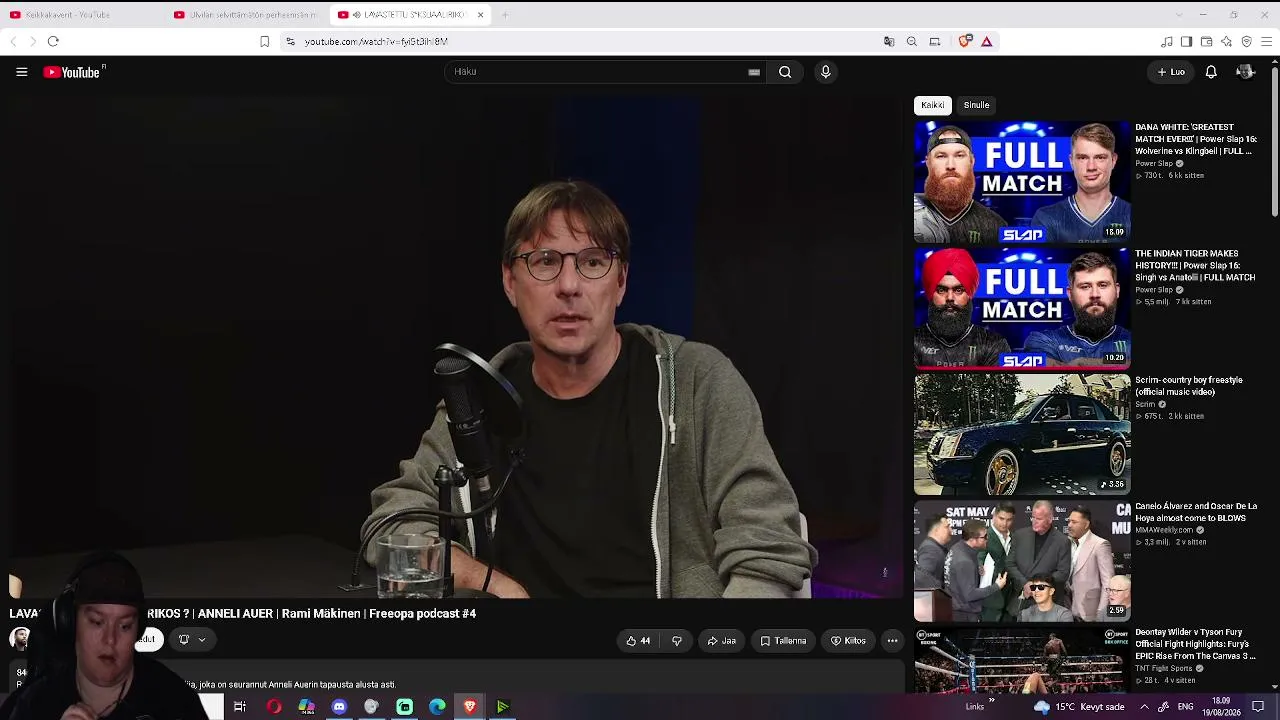Close the active LAVASTETTU tab
The height and width of the screenshot is (720, 1280).
coord(480,15)
